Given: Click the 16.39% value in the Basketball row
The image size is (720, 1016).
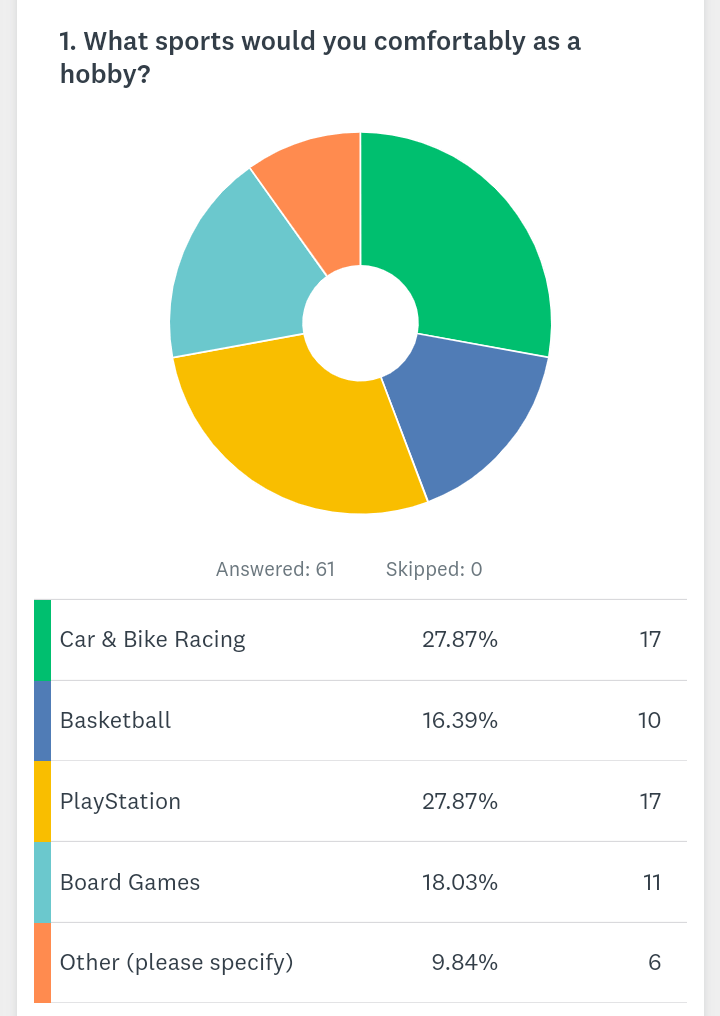Looking at the screenshot, I should (x=460, y=721).
